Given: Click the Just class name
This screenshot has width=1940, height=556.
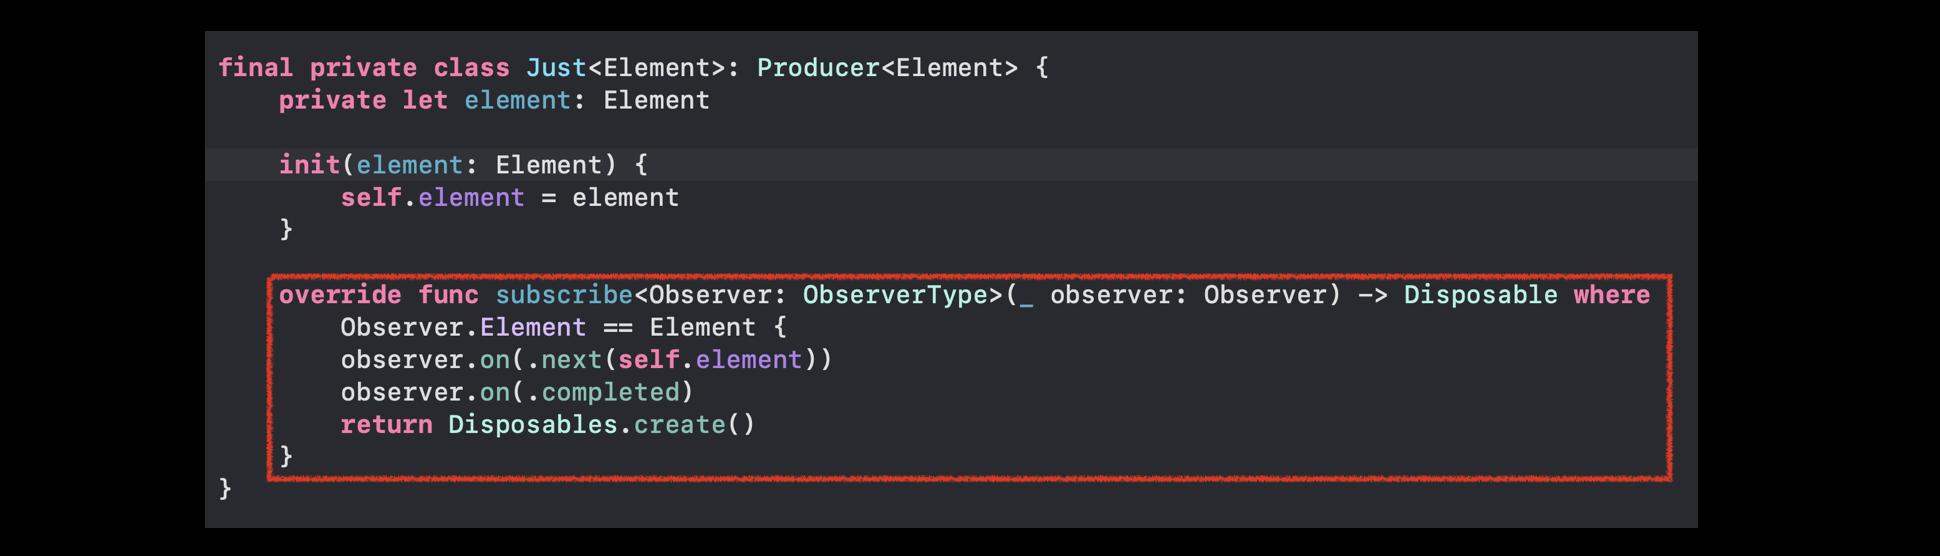Looking at the screenshot, I should pyautogui.click(x=556, y=68).
